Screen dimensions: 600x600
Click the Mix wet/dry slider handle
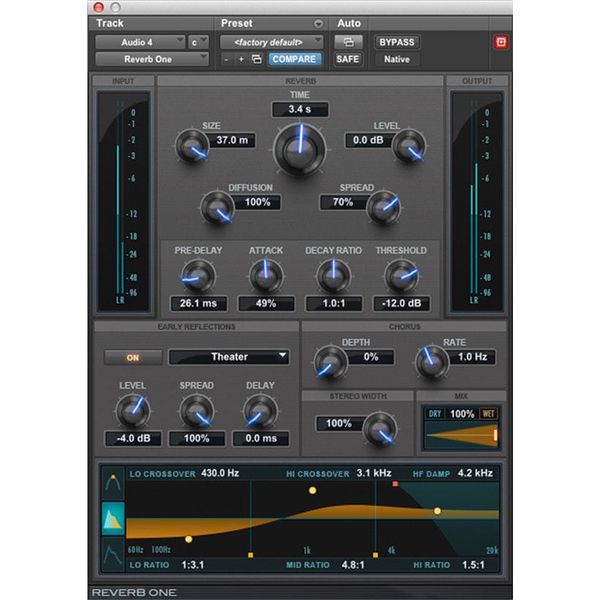coord(495,435)
